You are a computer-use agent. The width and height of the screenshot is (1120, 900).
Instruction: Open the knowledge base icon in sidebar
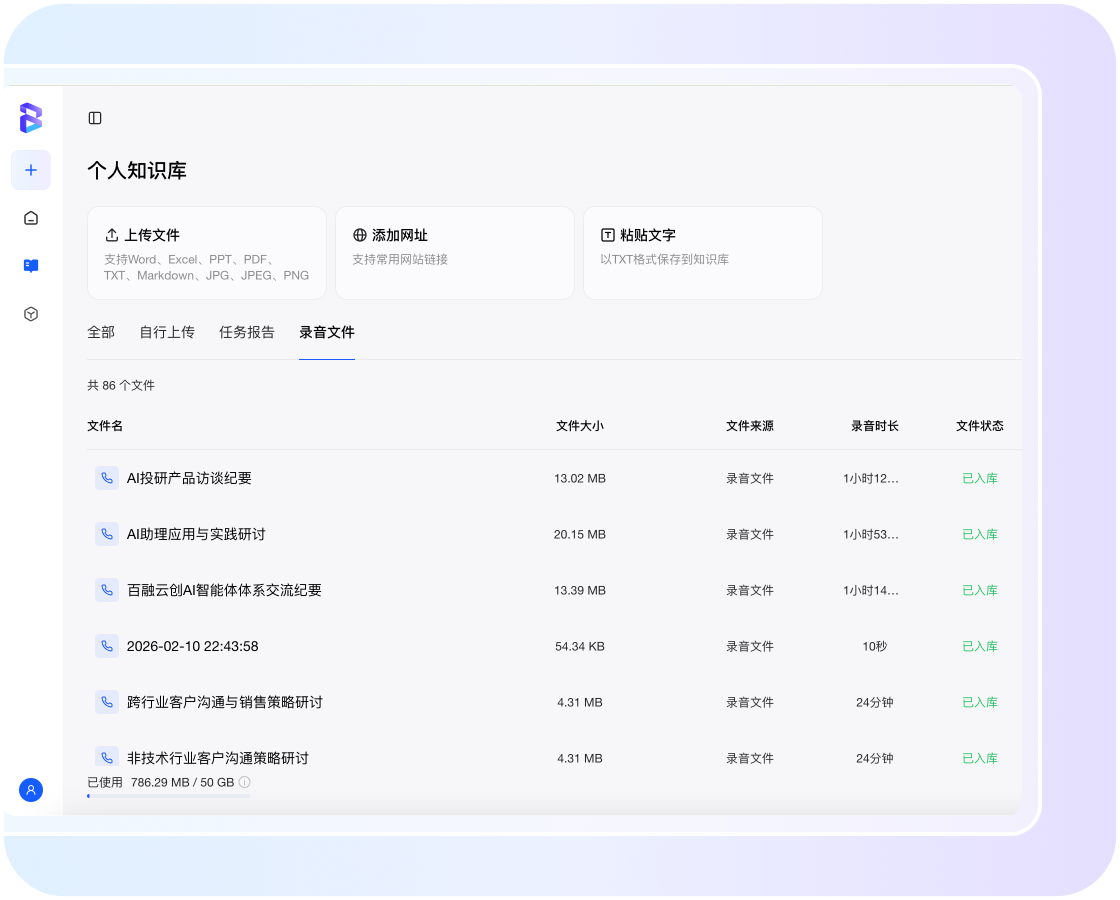[31, 266]
